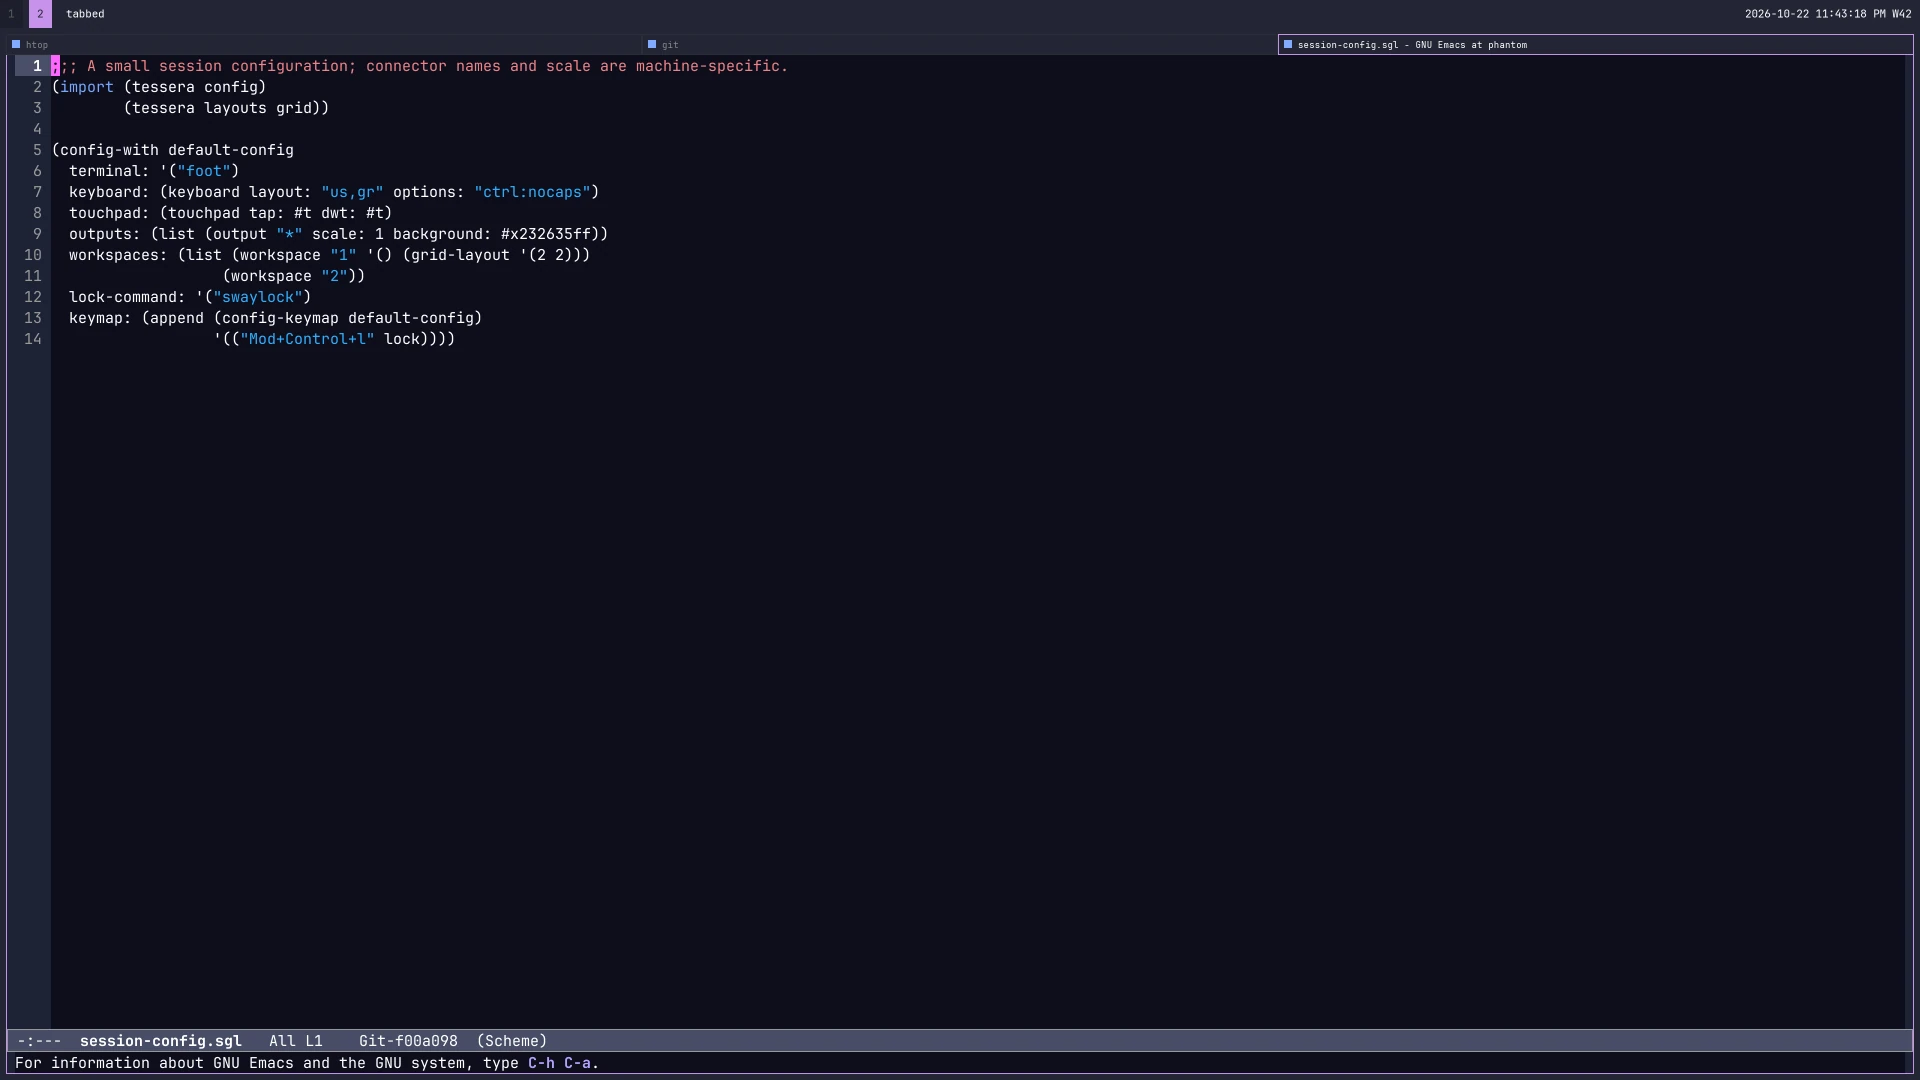The width and height of the screenshot is (1920, 1080).
Task: Click the (Scheme) major mode indicator
Action: pos(512,1041)
